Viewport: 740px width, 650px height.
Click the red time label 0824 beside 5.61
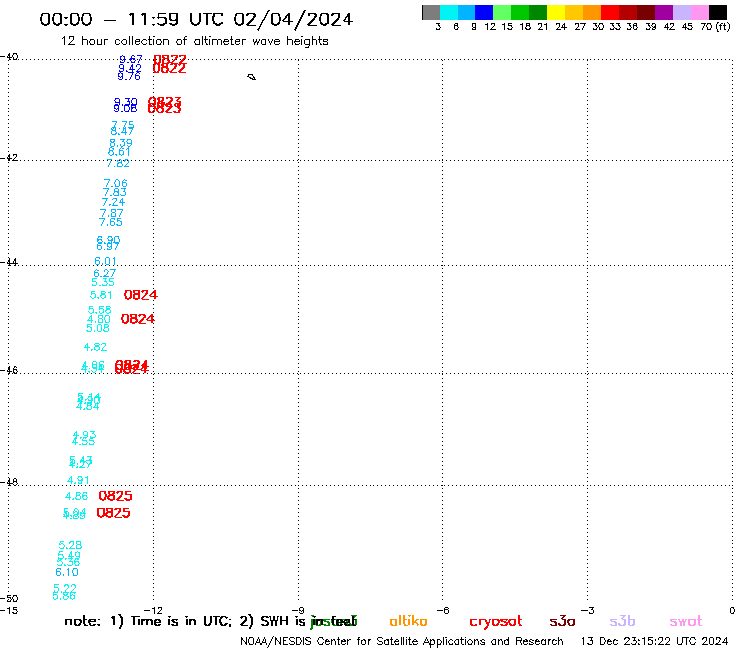click(x=141, y=295)
